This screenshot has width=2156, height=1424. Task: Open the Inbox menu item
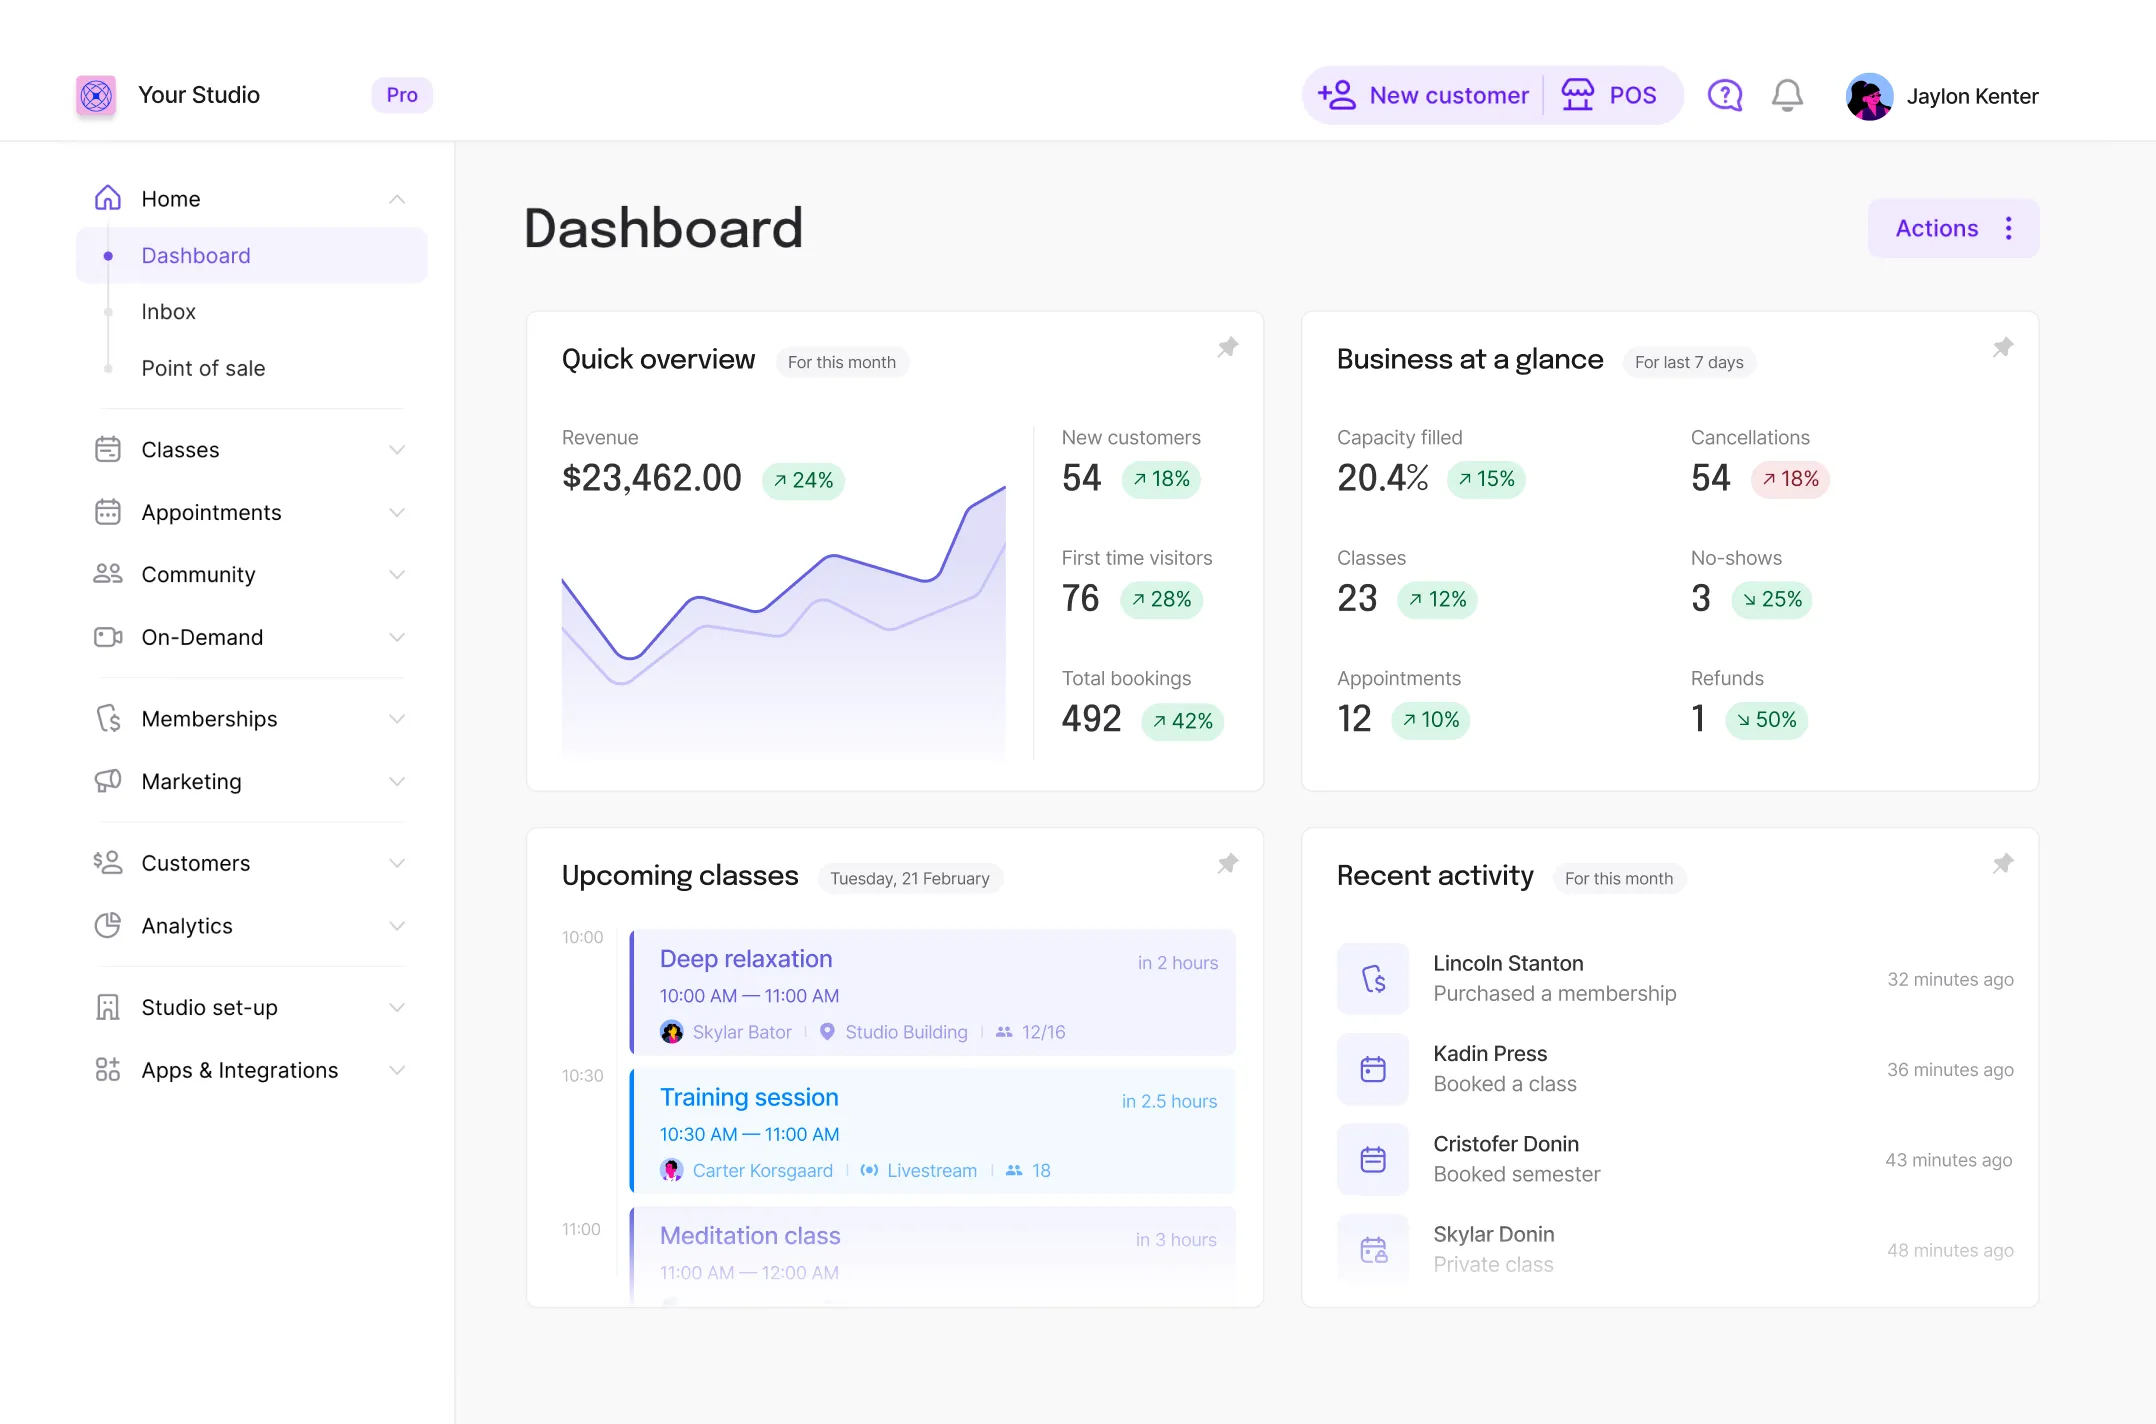point(169,312)
